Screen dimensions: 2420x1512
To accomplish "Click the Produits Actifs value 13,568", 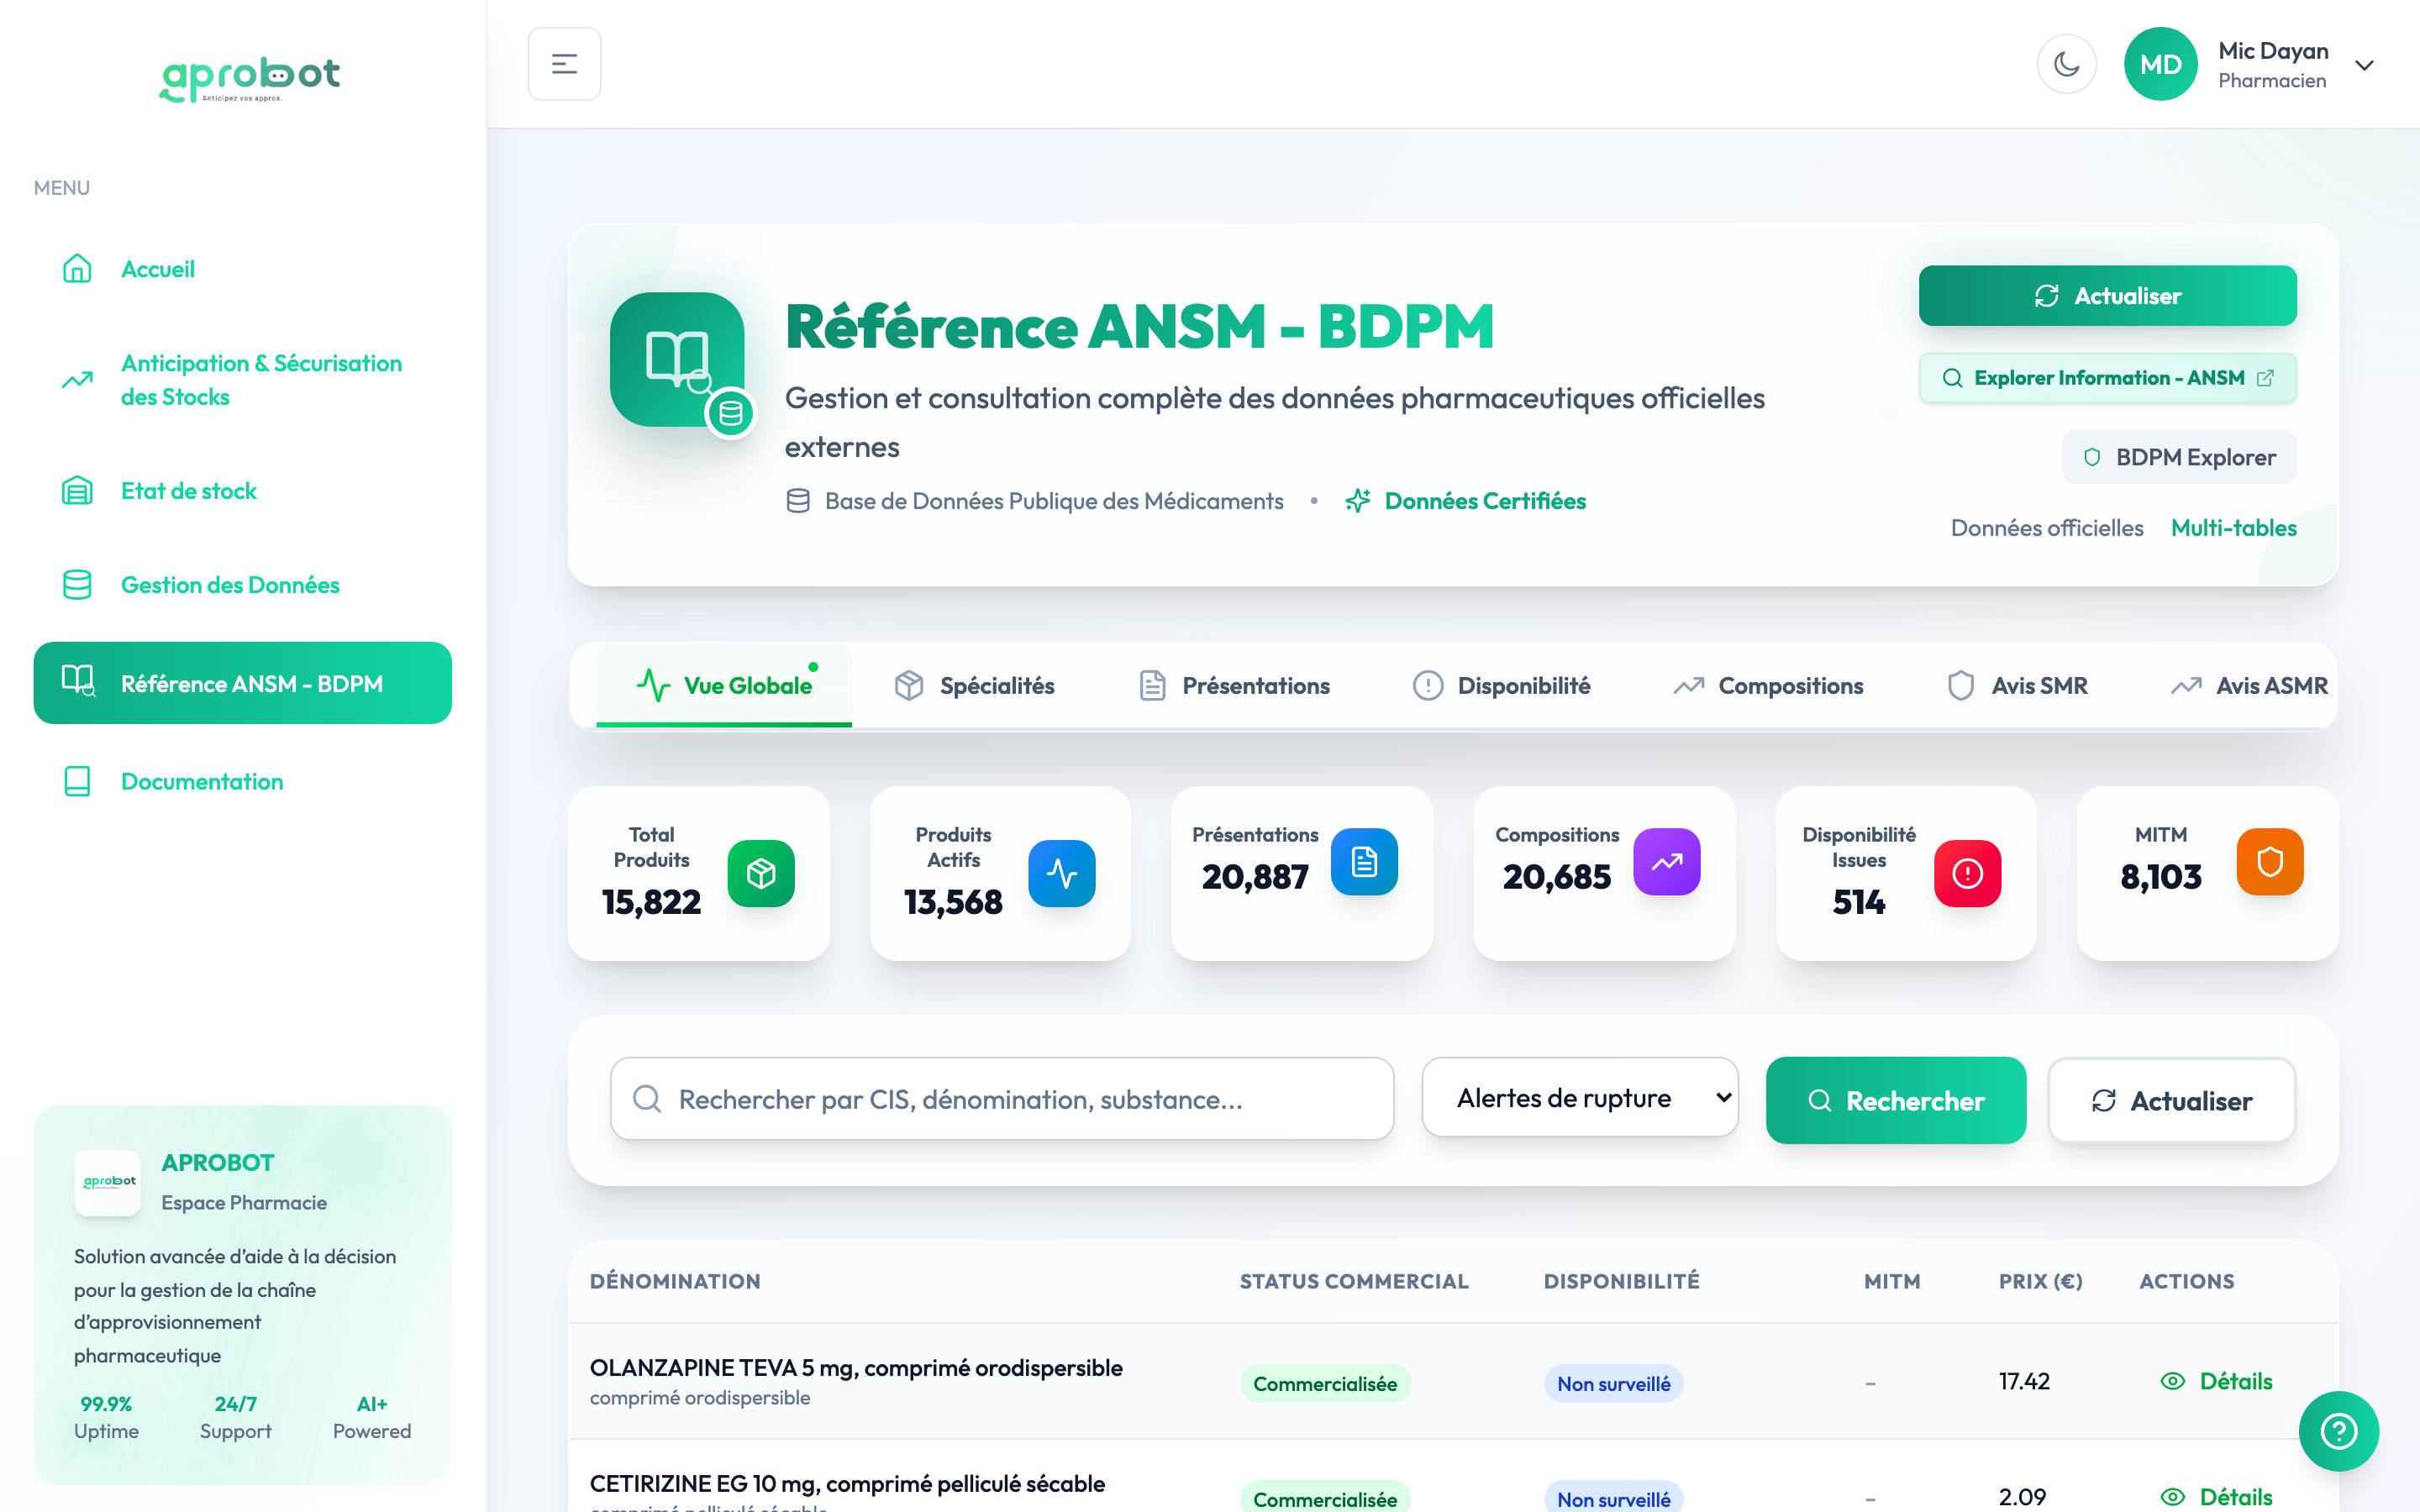I will pos(953,902).
